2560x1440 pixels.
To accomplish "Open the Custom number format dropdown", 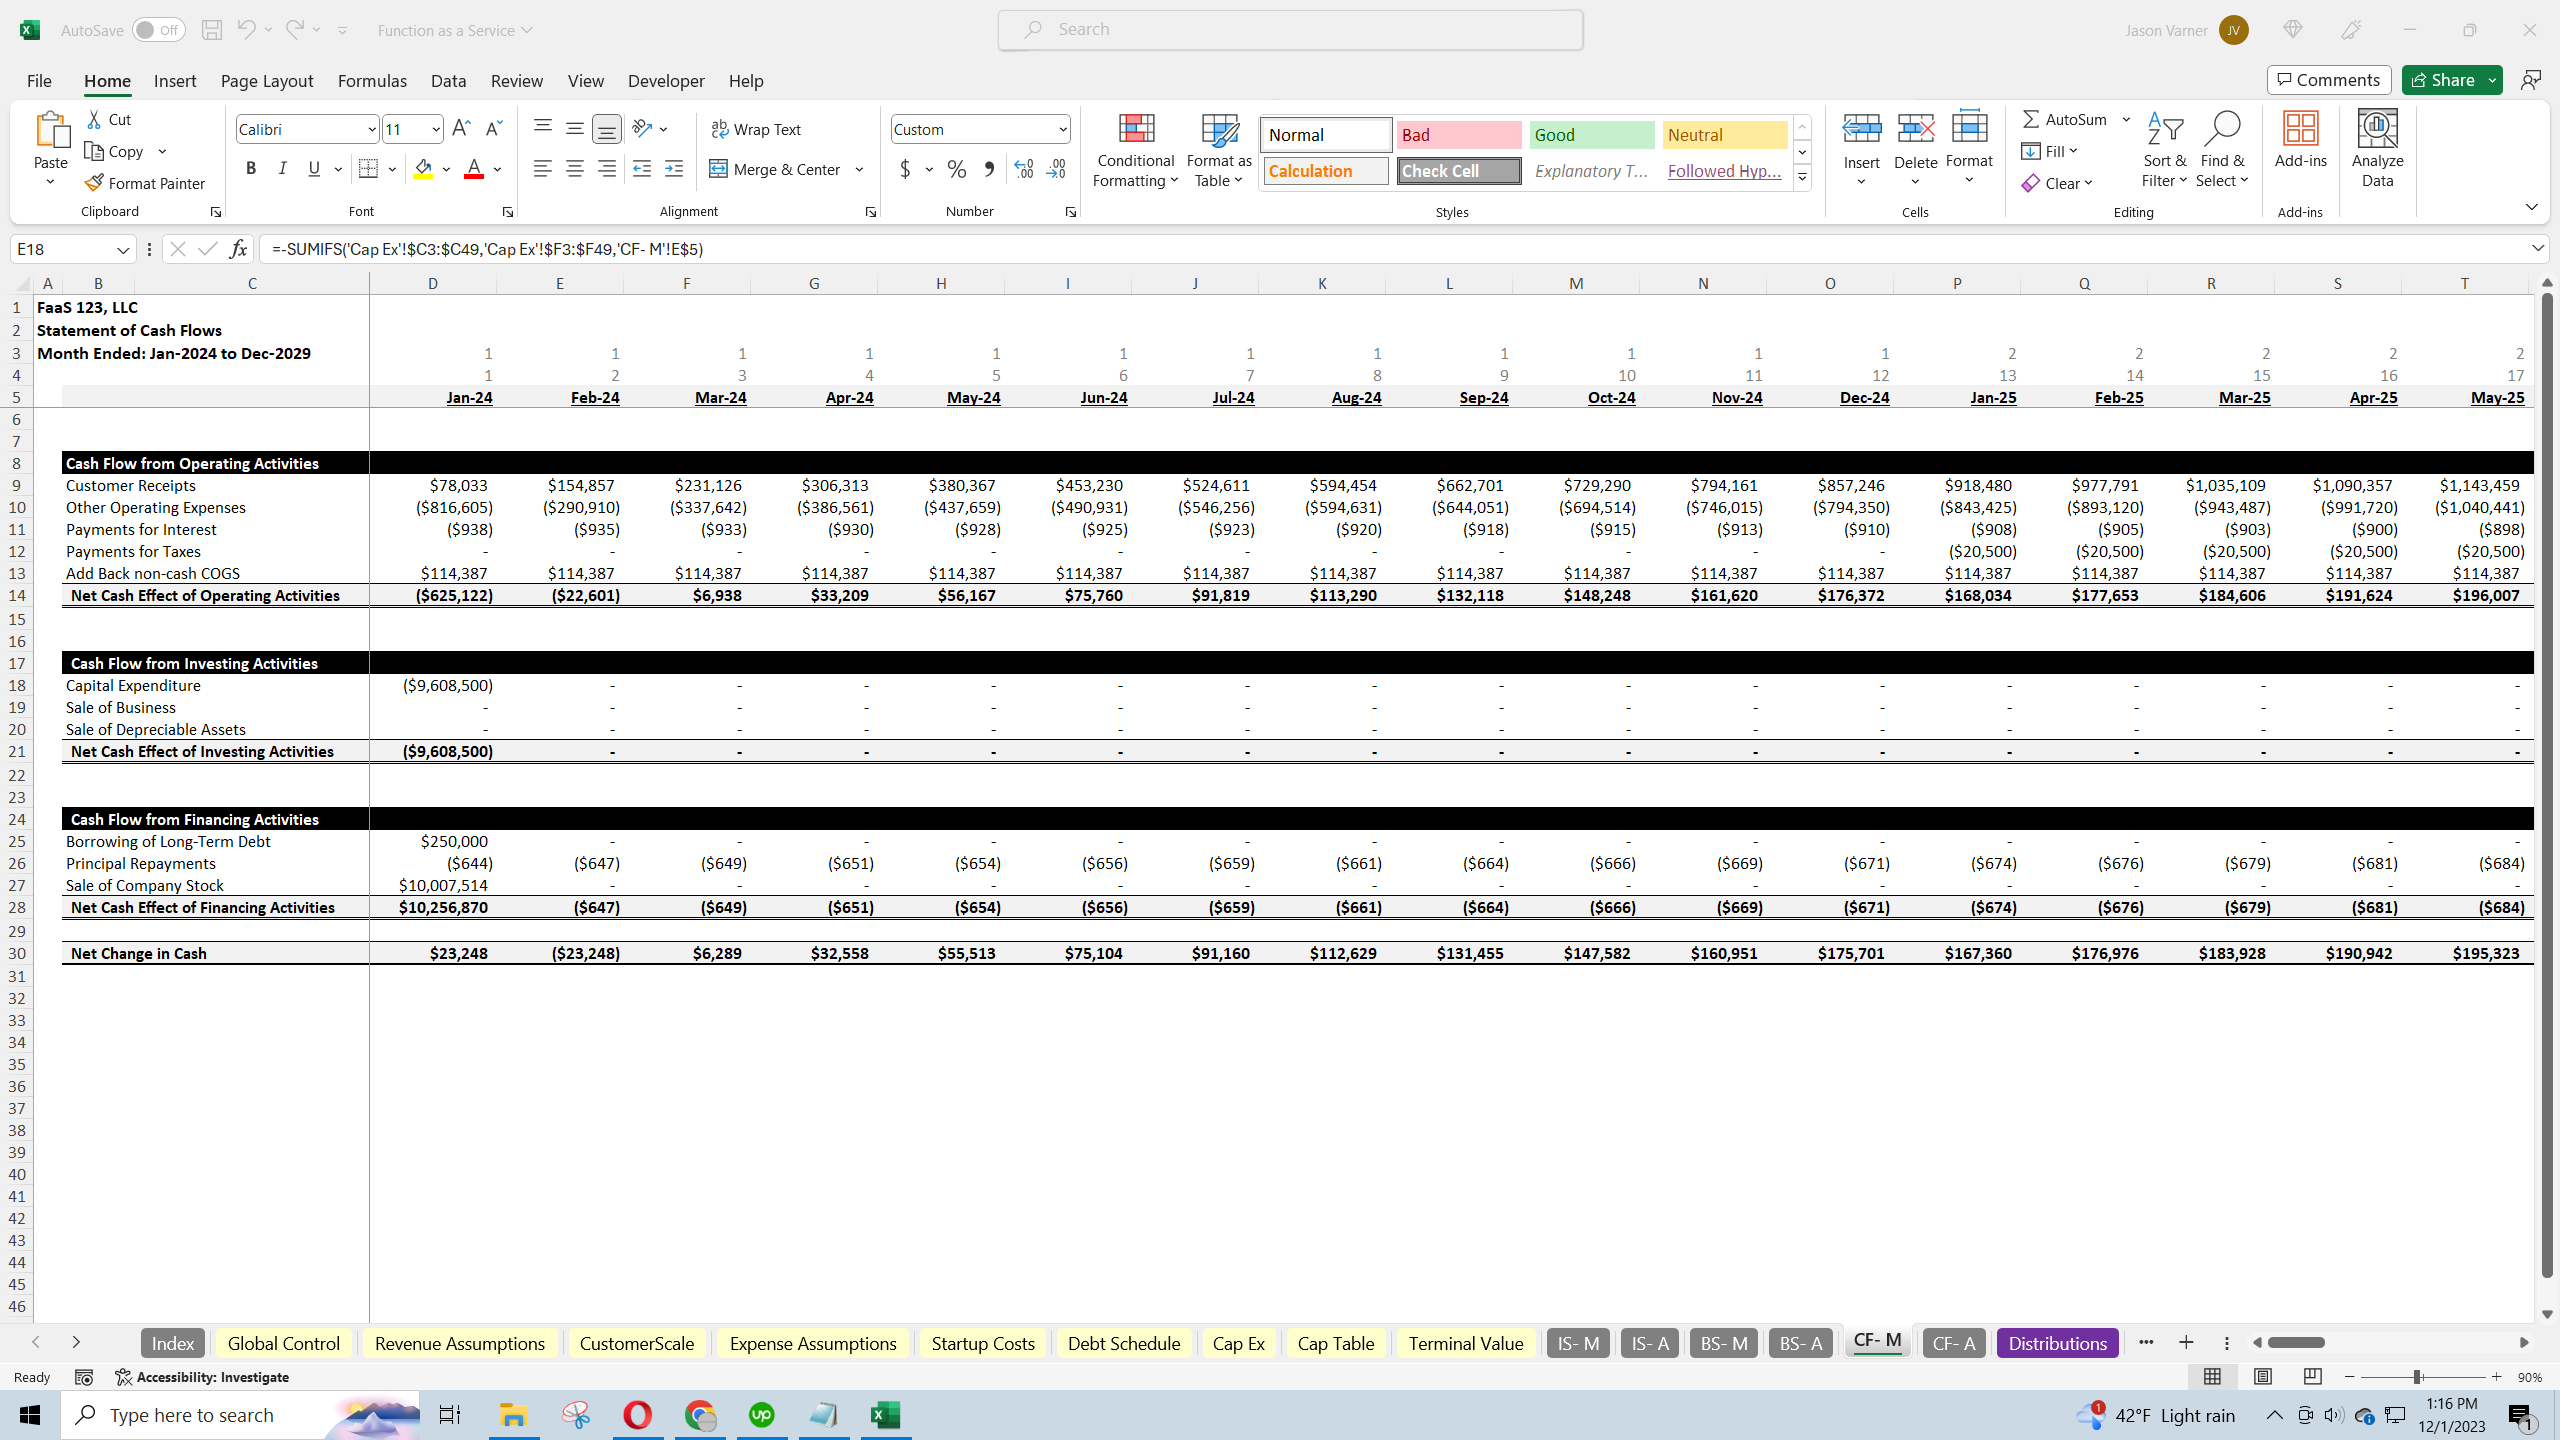I will click(x=1062, y=129).
